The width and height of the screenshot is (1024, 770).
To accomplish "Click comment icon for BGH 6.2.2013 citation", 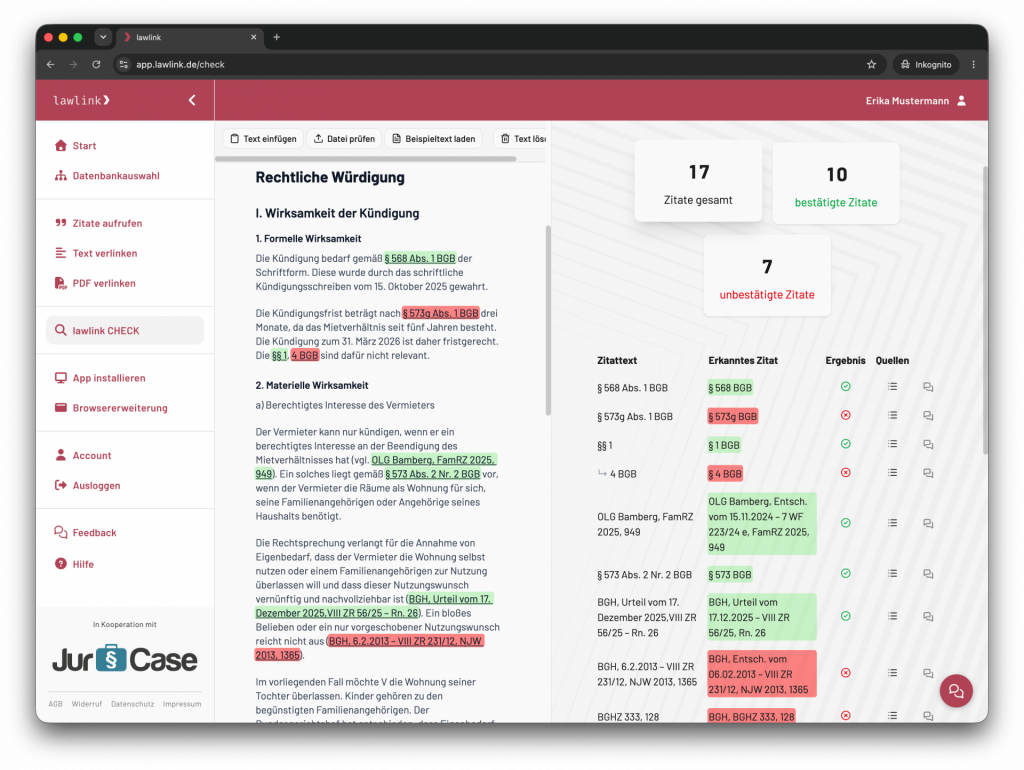I will (928, 673).
